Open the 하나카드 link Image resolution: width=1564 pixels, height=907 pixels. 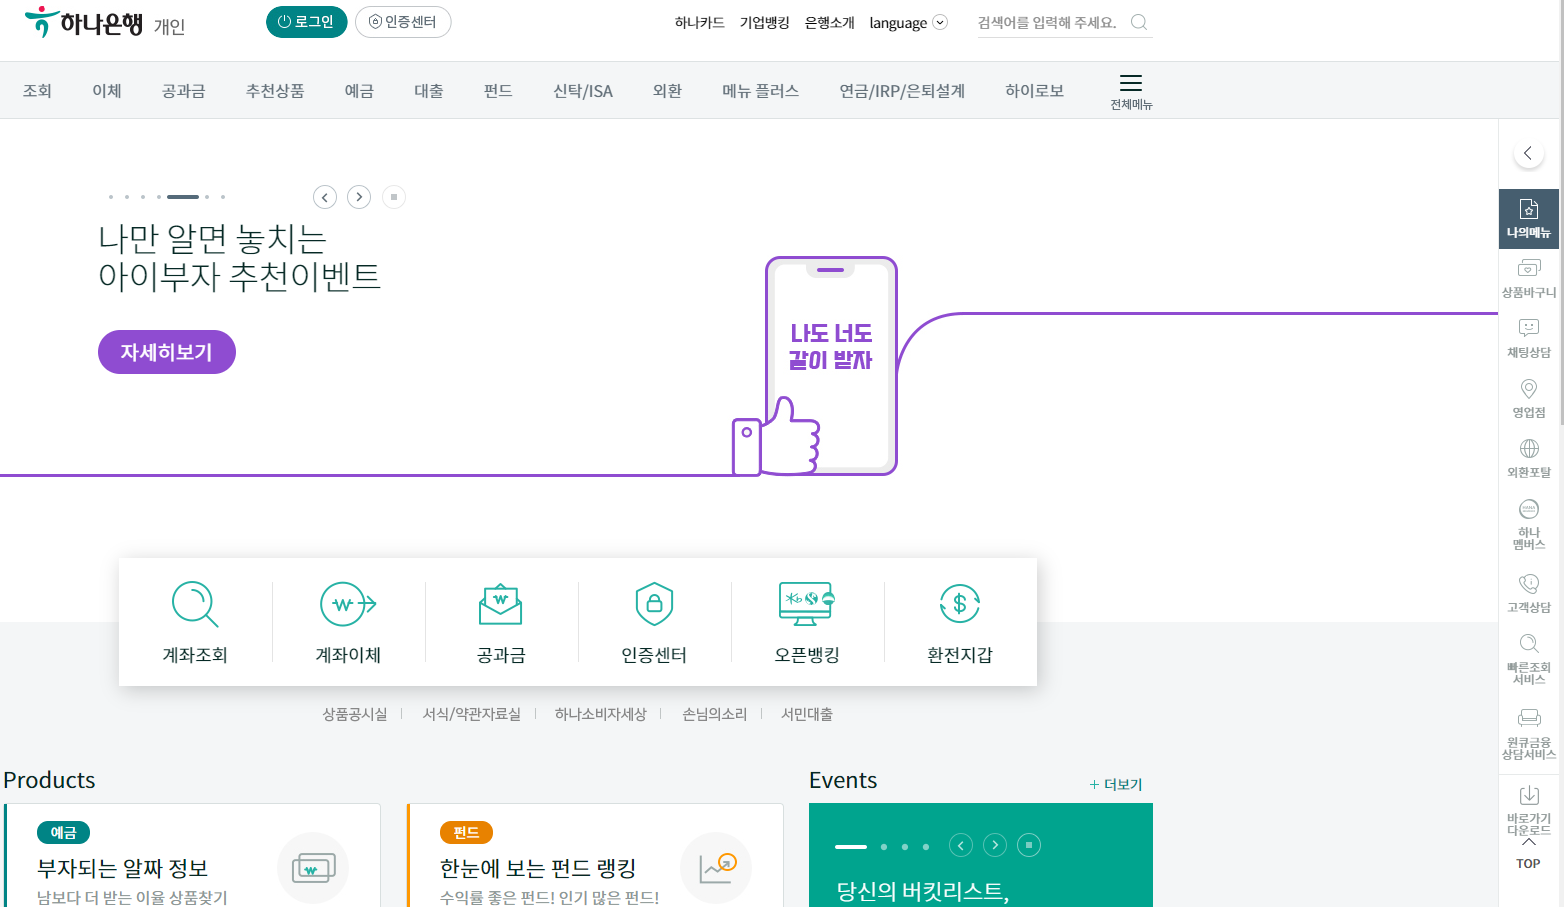(700, 22)
